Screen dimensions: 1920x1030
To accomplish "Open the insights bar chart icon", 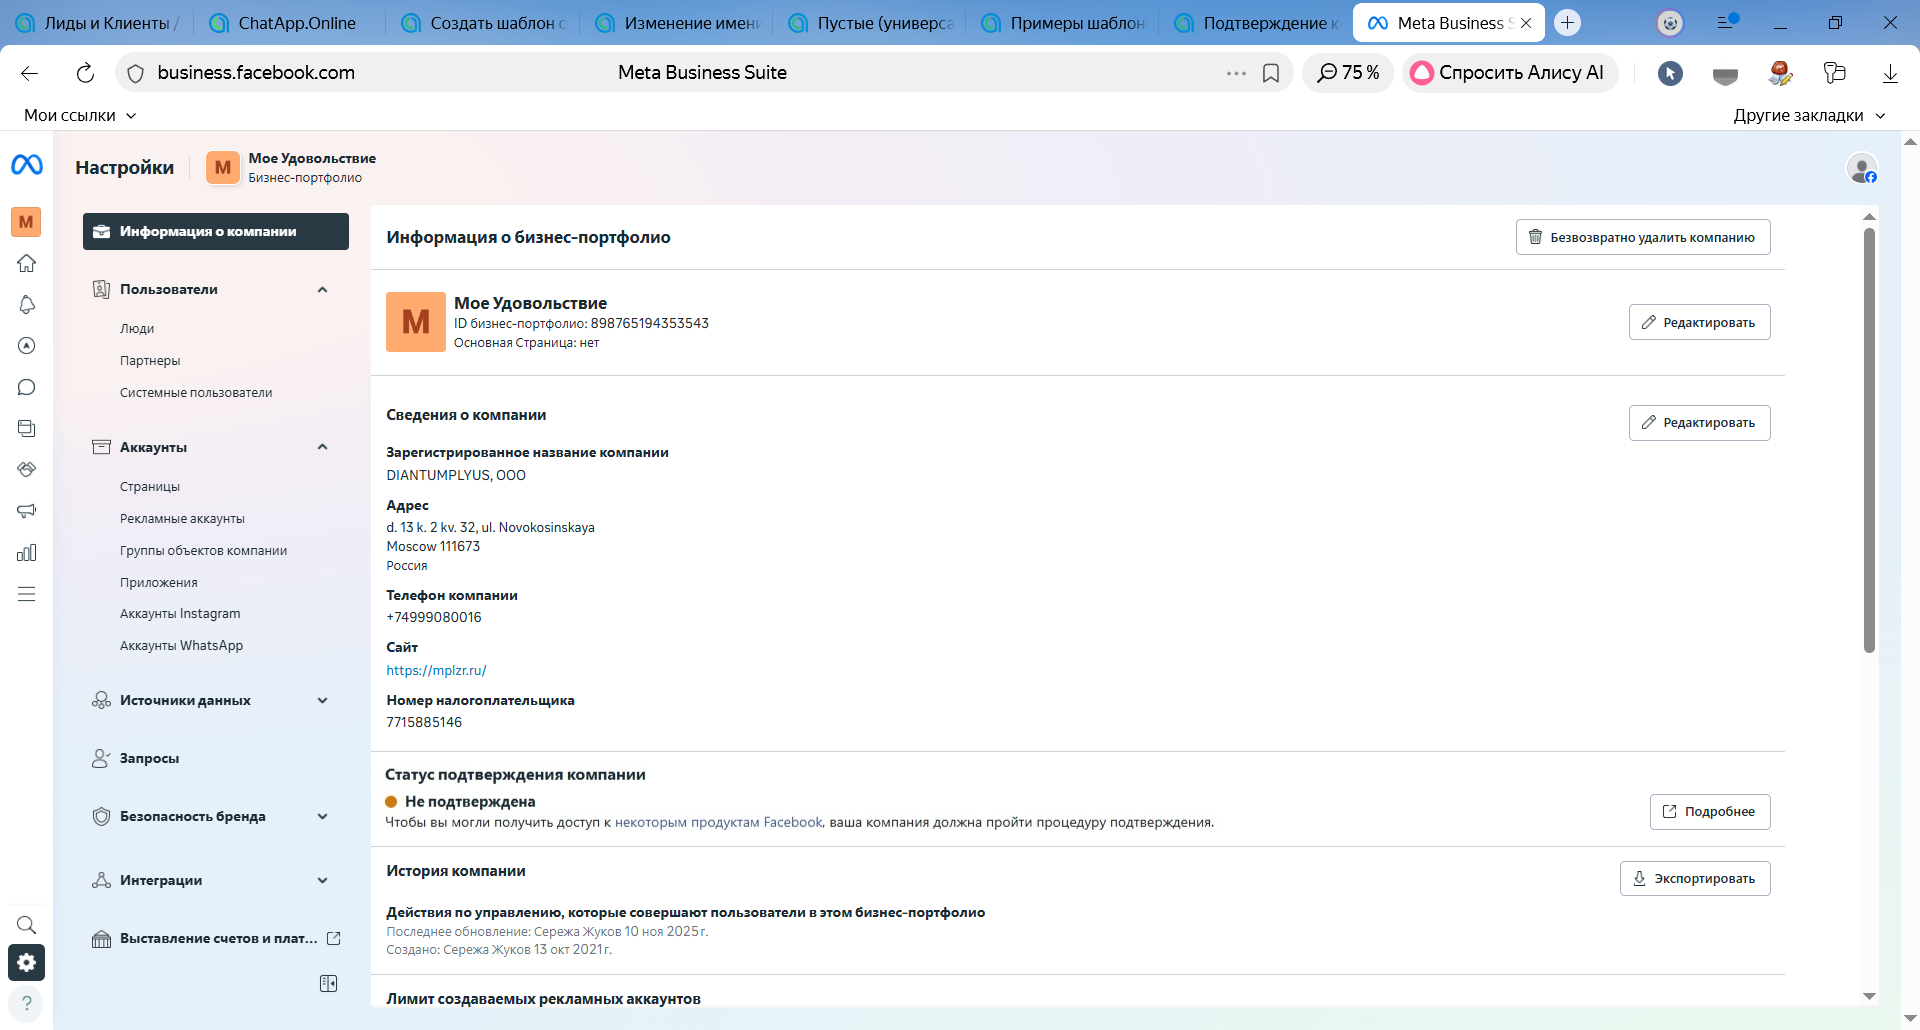I will [x=27, y=553].
